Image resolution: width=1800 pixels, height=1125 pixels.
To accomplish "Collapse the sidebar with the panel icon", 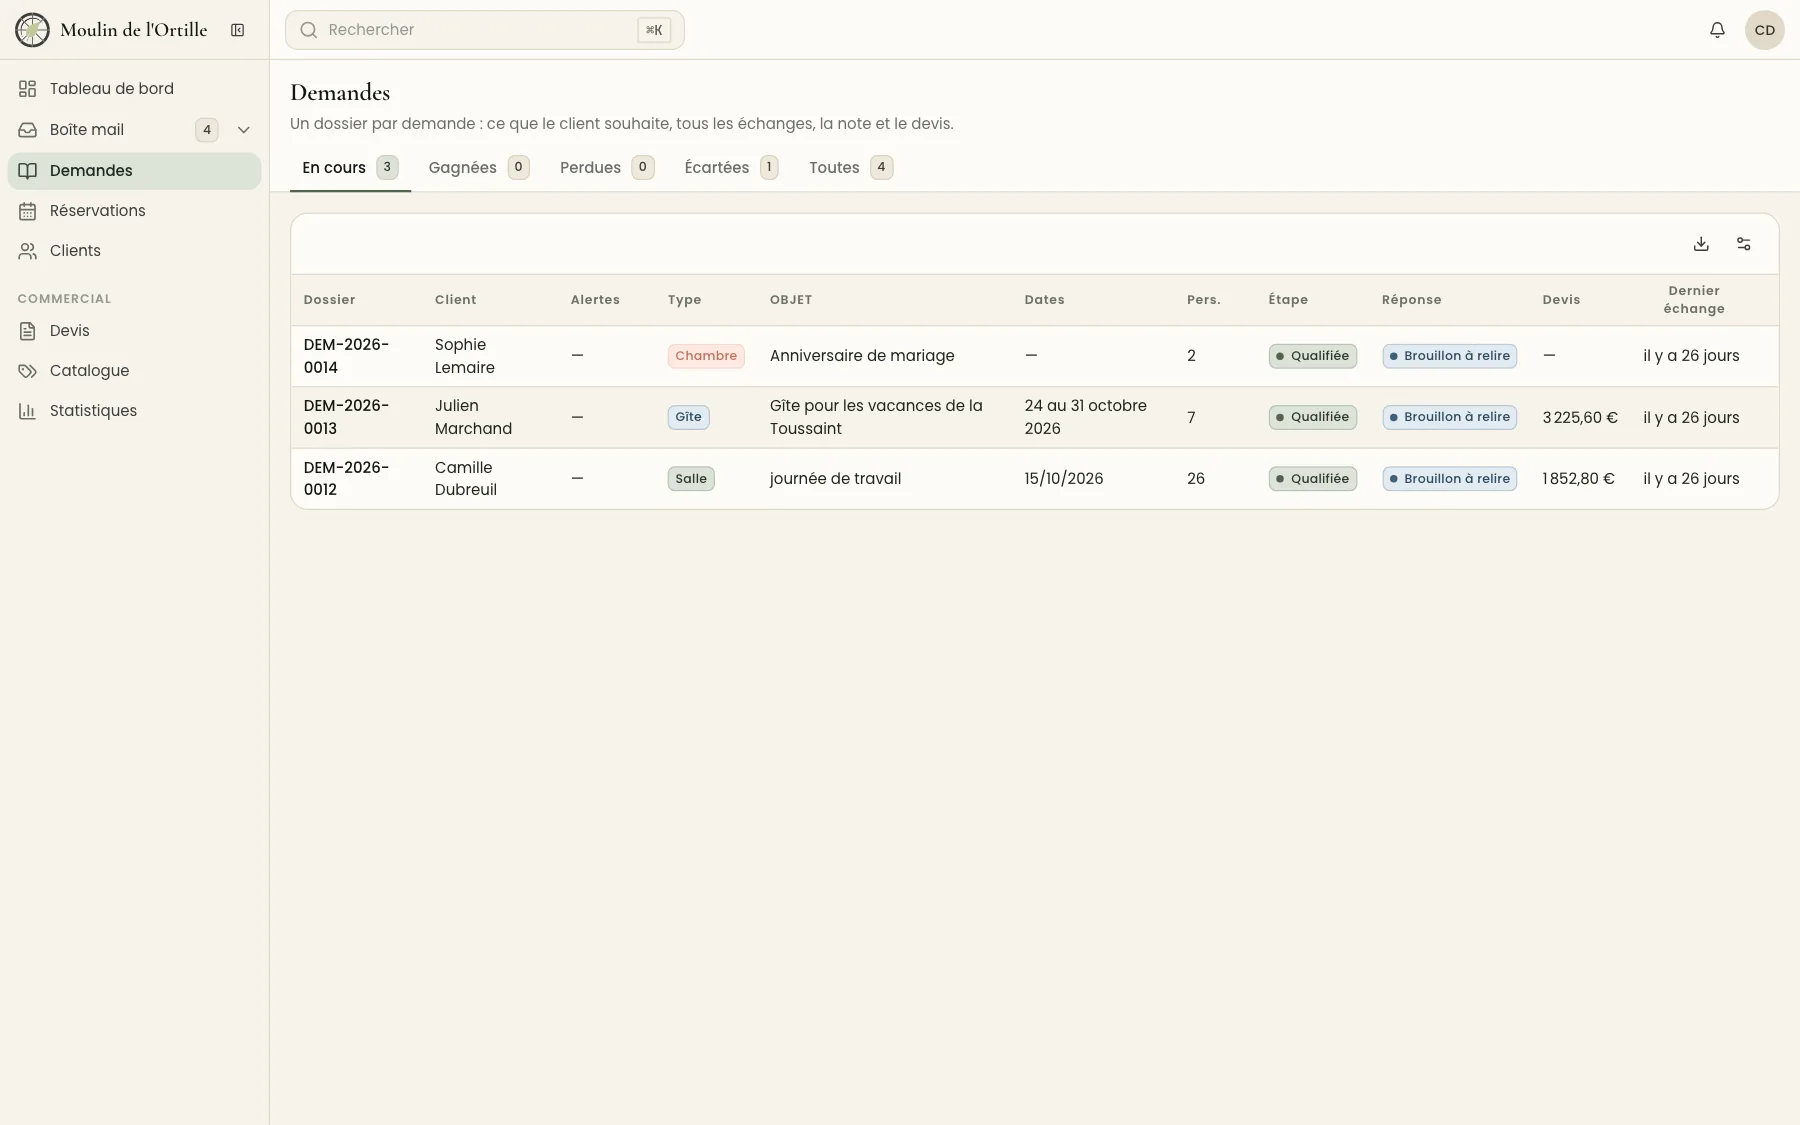I will tap(237, 30).
